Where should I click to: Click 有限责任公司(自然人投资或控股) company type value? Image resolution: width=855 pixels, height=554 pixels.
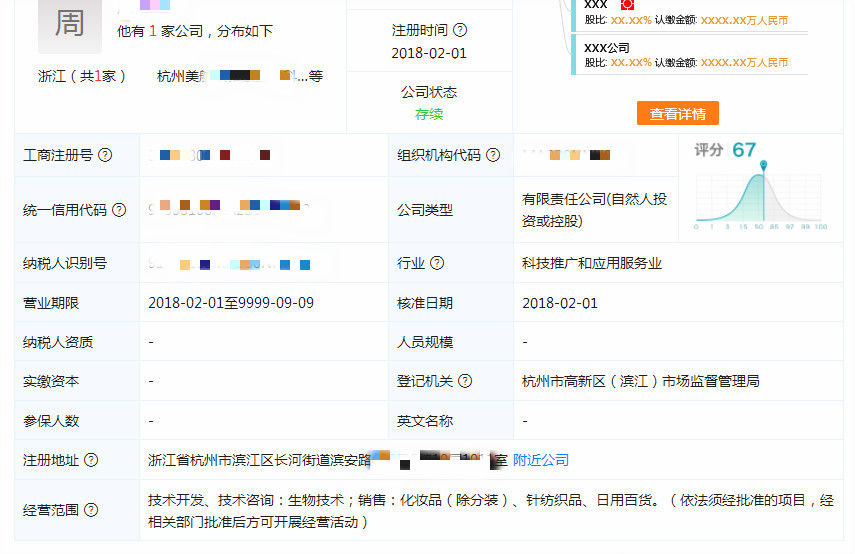594,210
